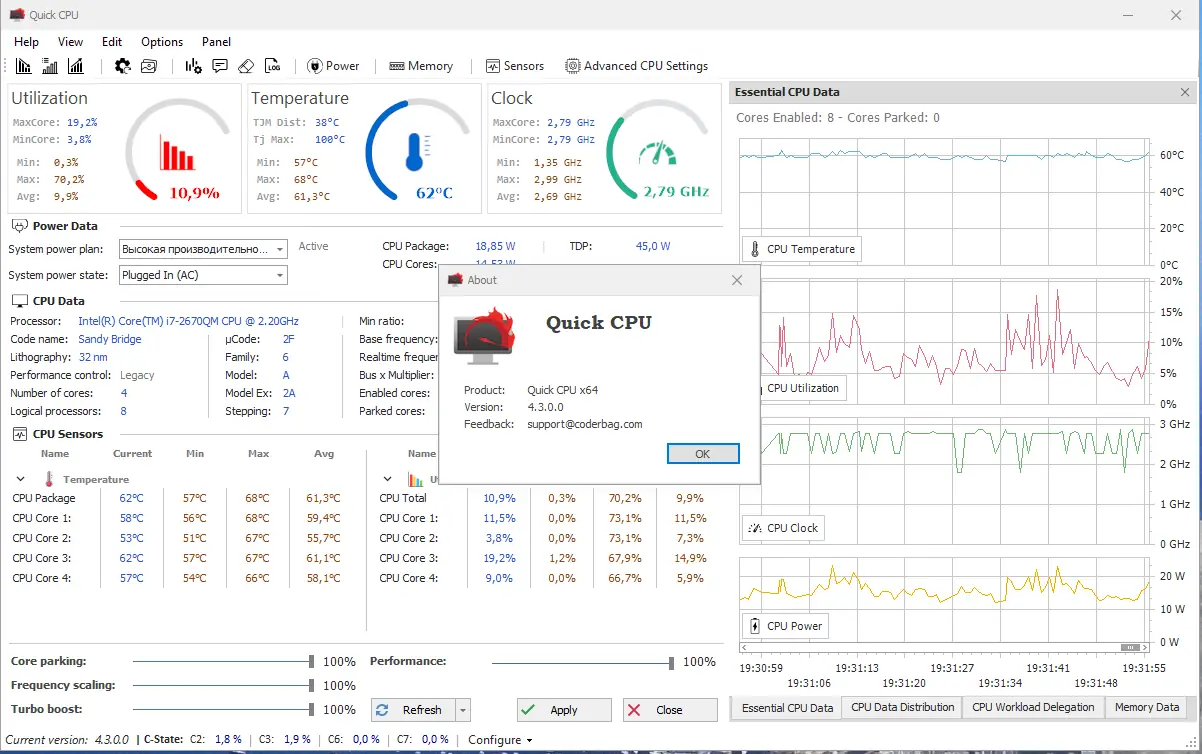This screenshot has width=1202, height=754.
Task: Collapse the Utilization sensors group chevron
Action: point(388,480)
